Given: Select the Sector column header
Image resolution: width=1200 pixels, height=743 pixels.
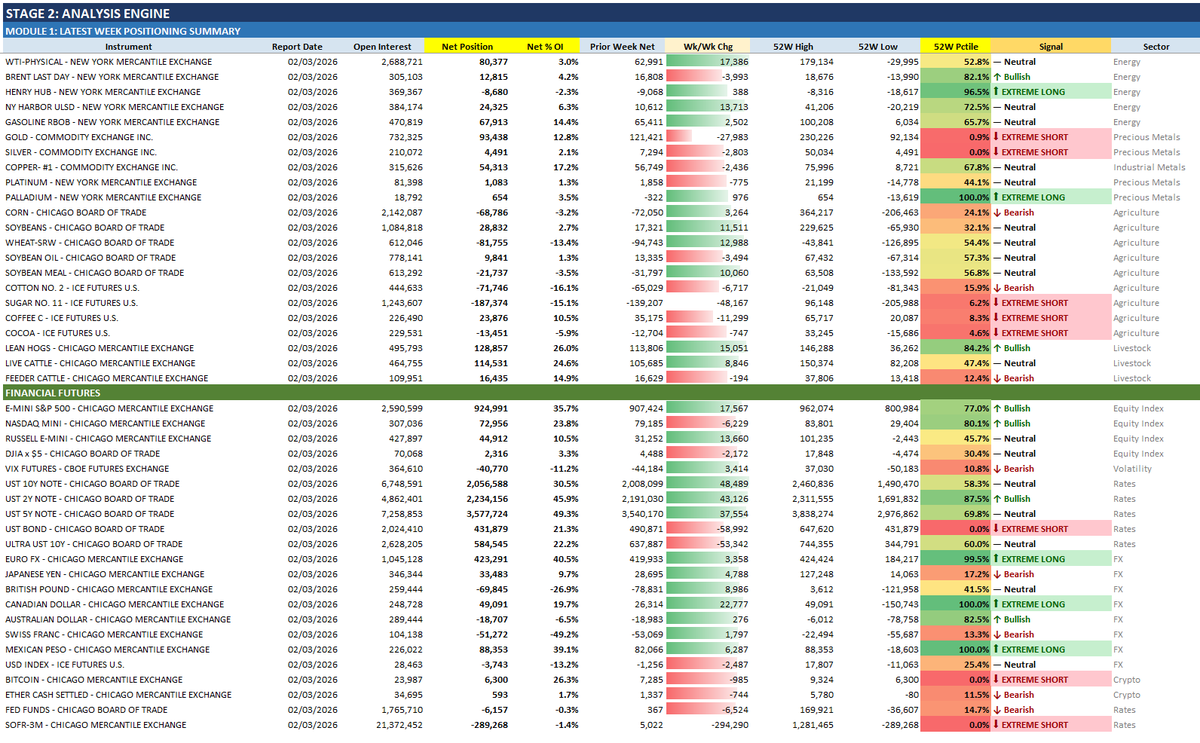Looking at the screenshot, I should pyautogui.click(x=1155, y=46).
